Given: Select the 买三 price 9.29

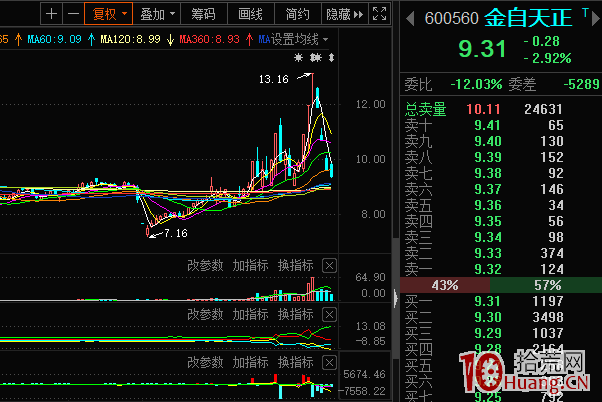Looking at the screenshot, I should tap(488, 333).
